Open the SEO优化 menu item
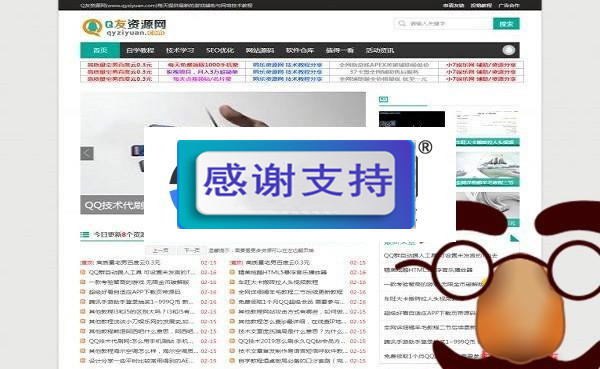 coord(220,51)
